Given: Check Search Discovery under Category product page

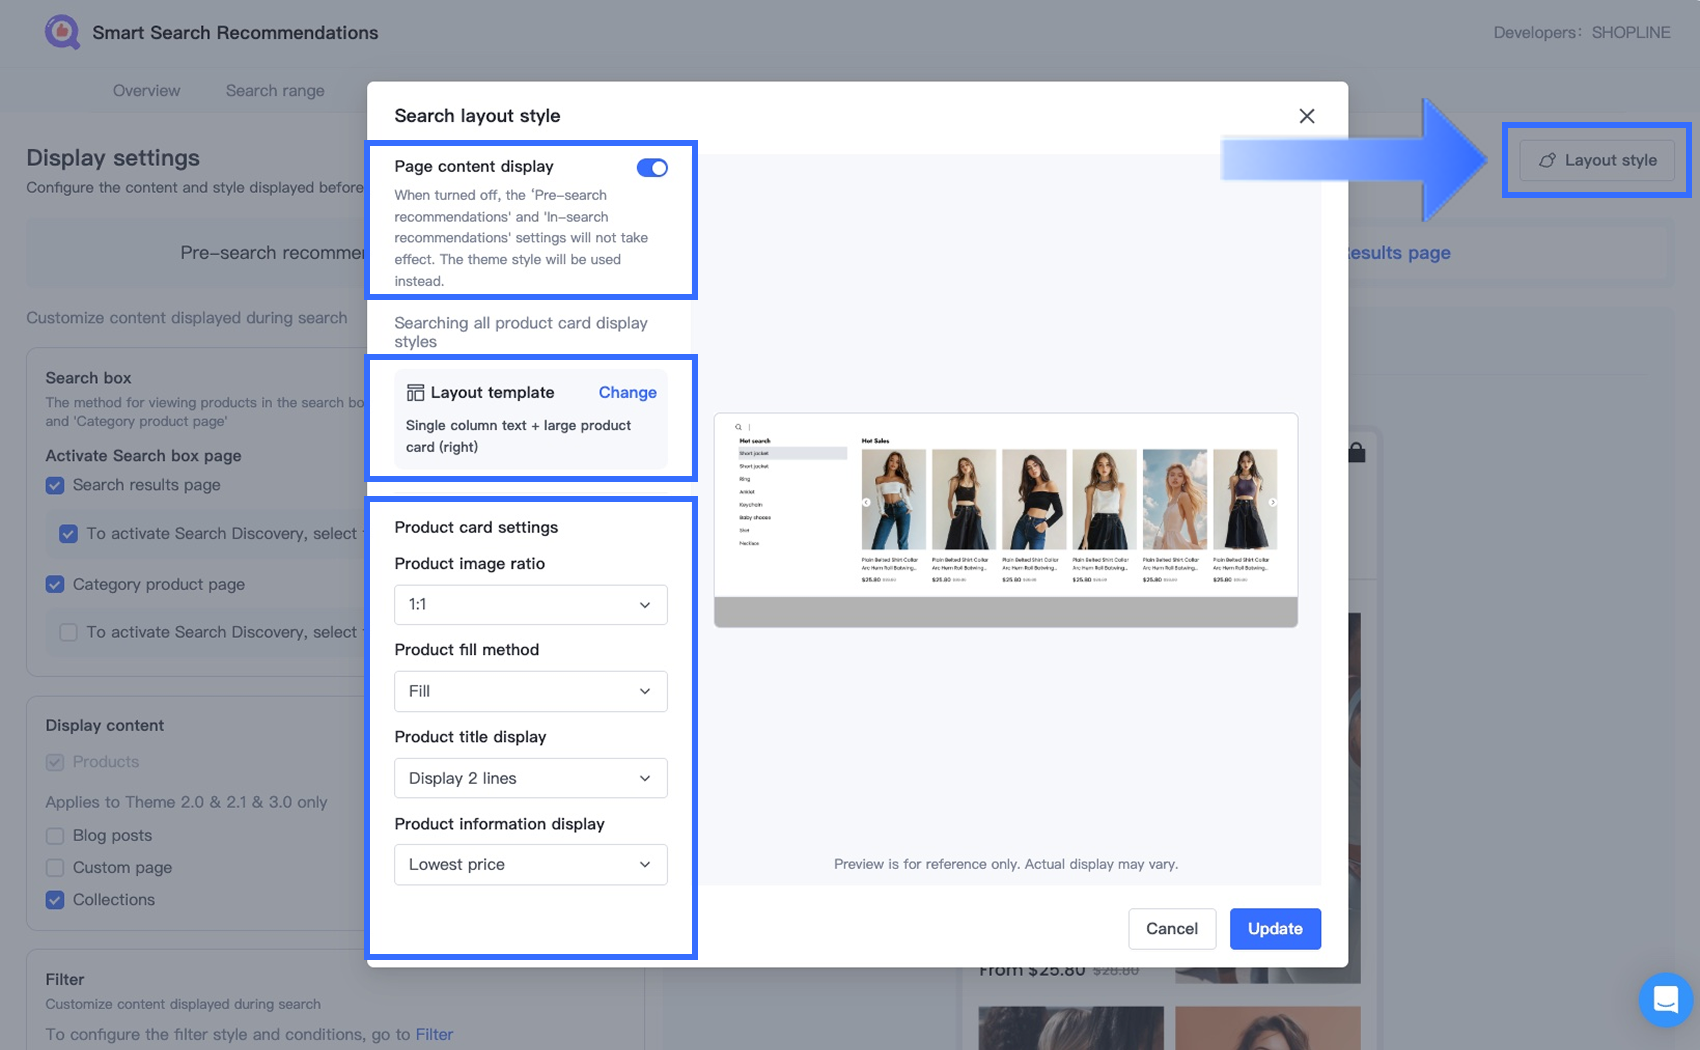Looking at the screenshot, I should (x=68, y=632).
